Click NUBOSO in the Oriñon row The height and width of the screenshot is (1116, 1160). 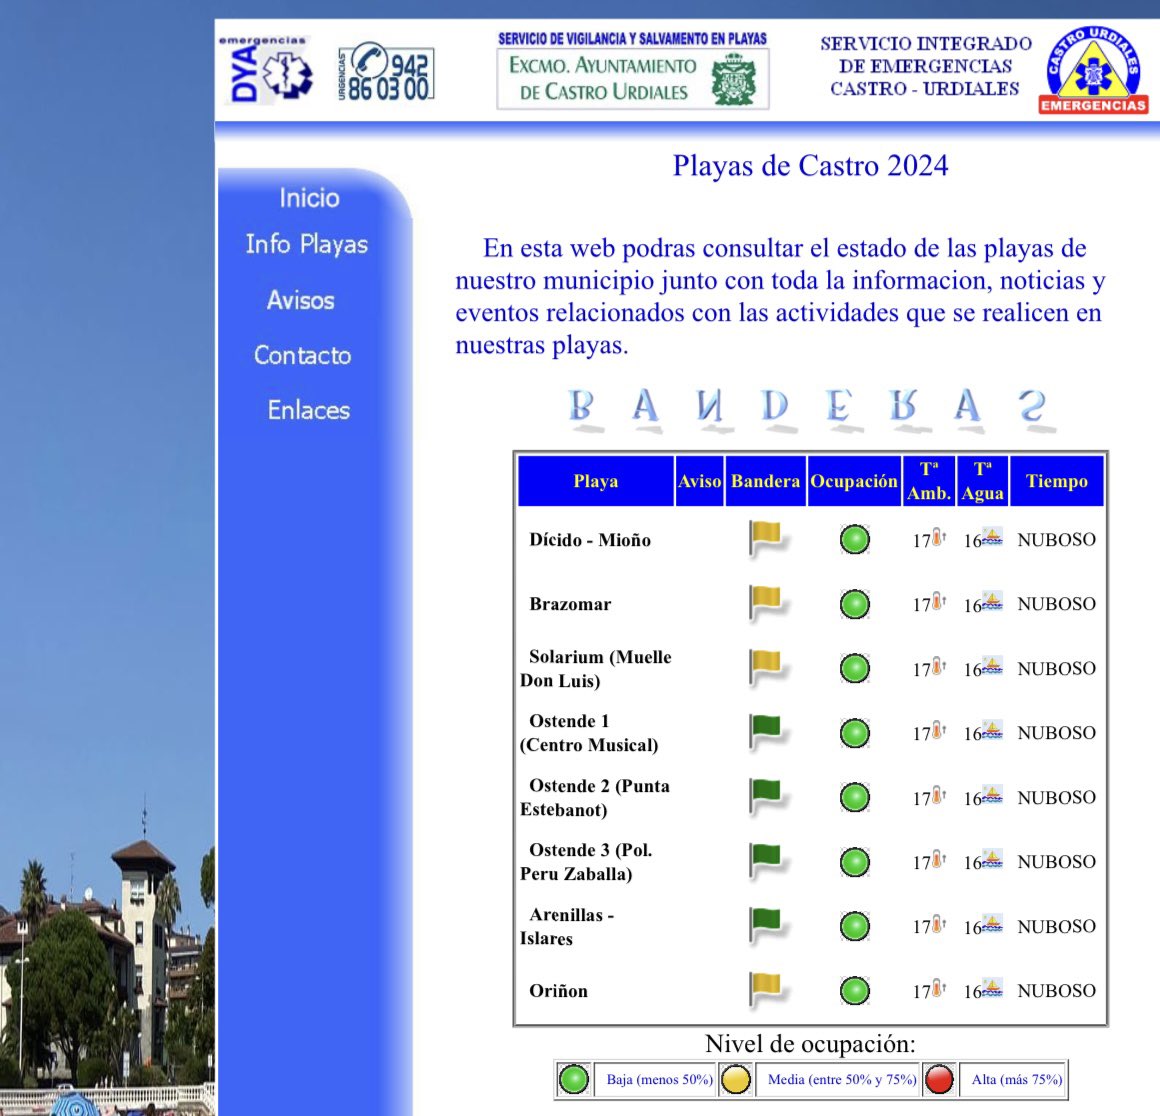(x=1056, y=991)
